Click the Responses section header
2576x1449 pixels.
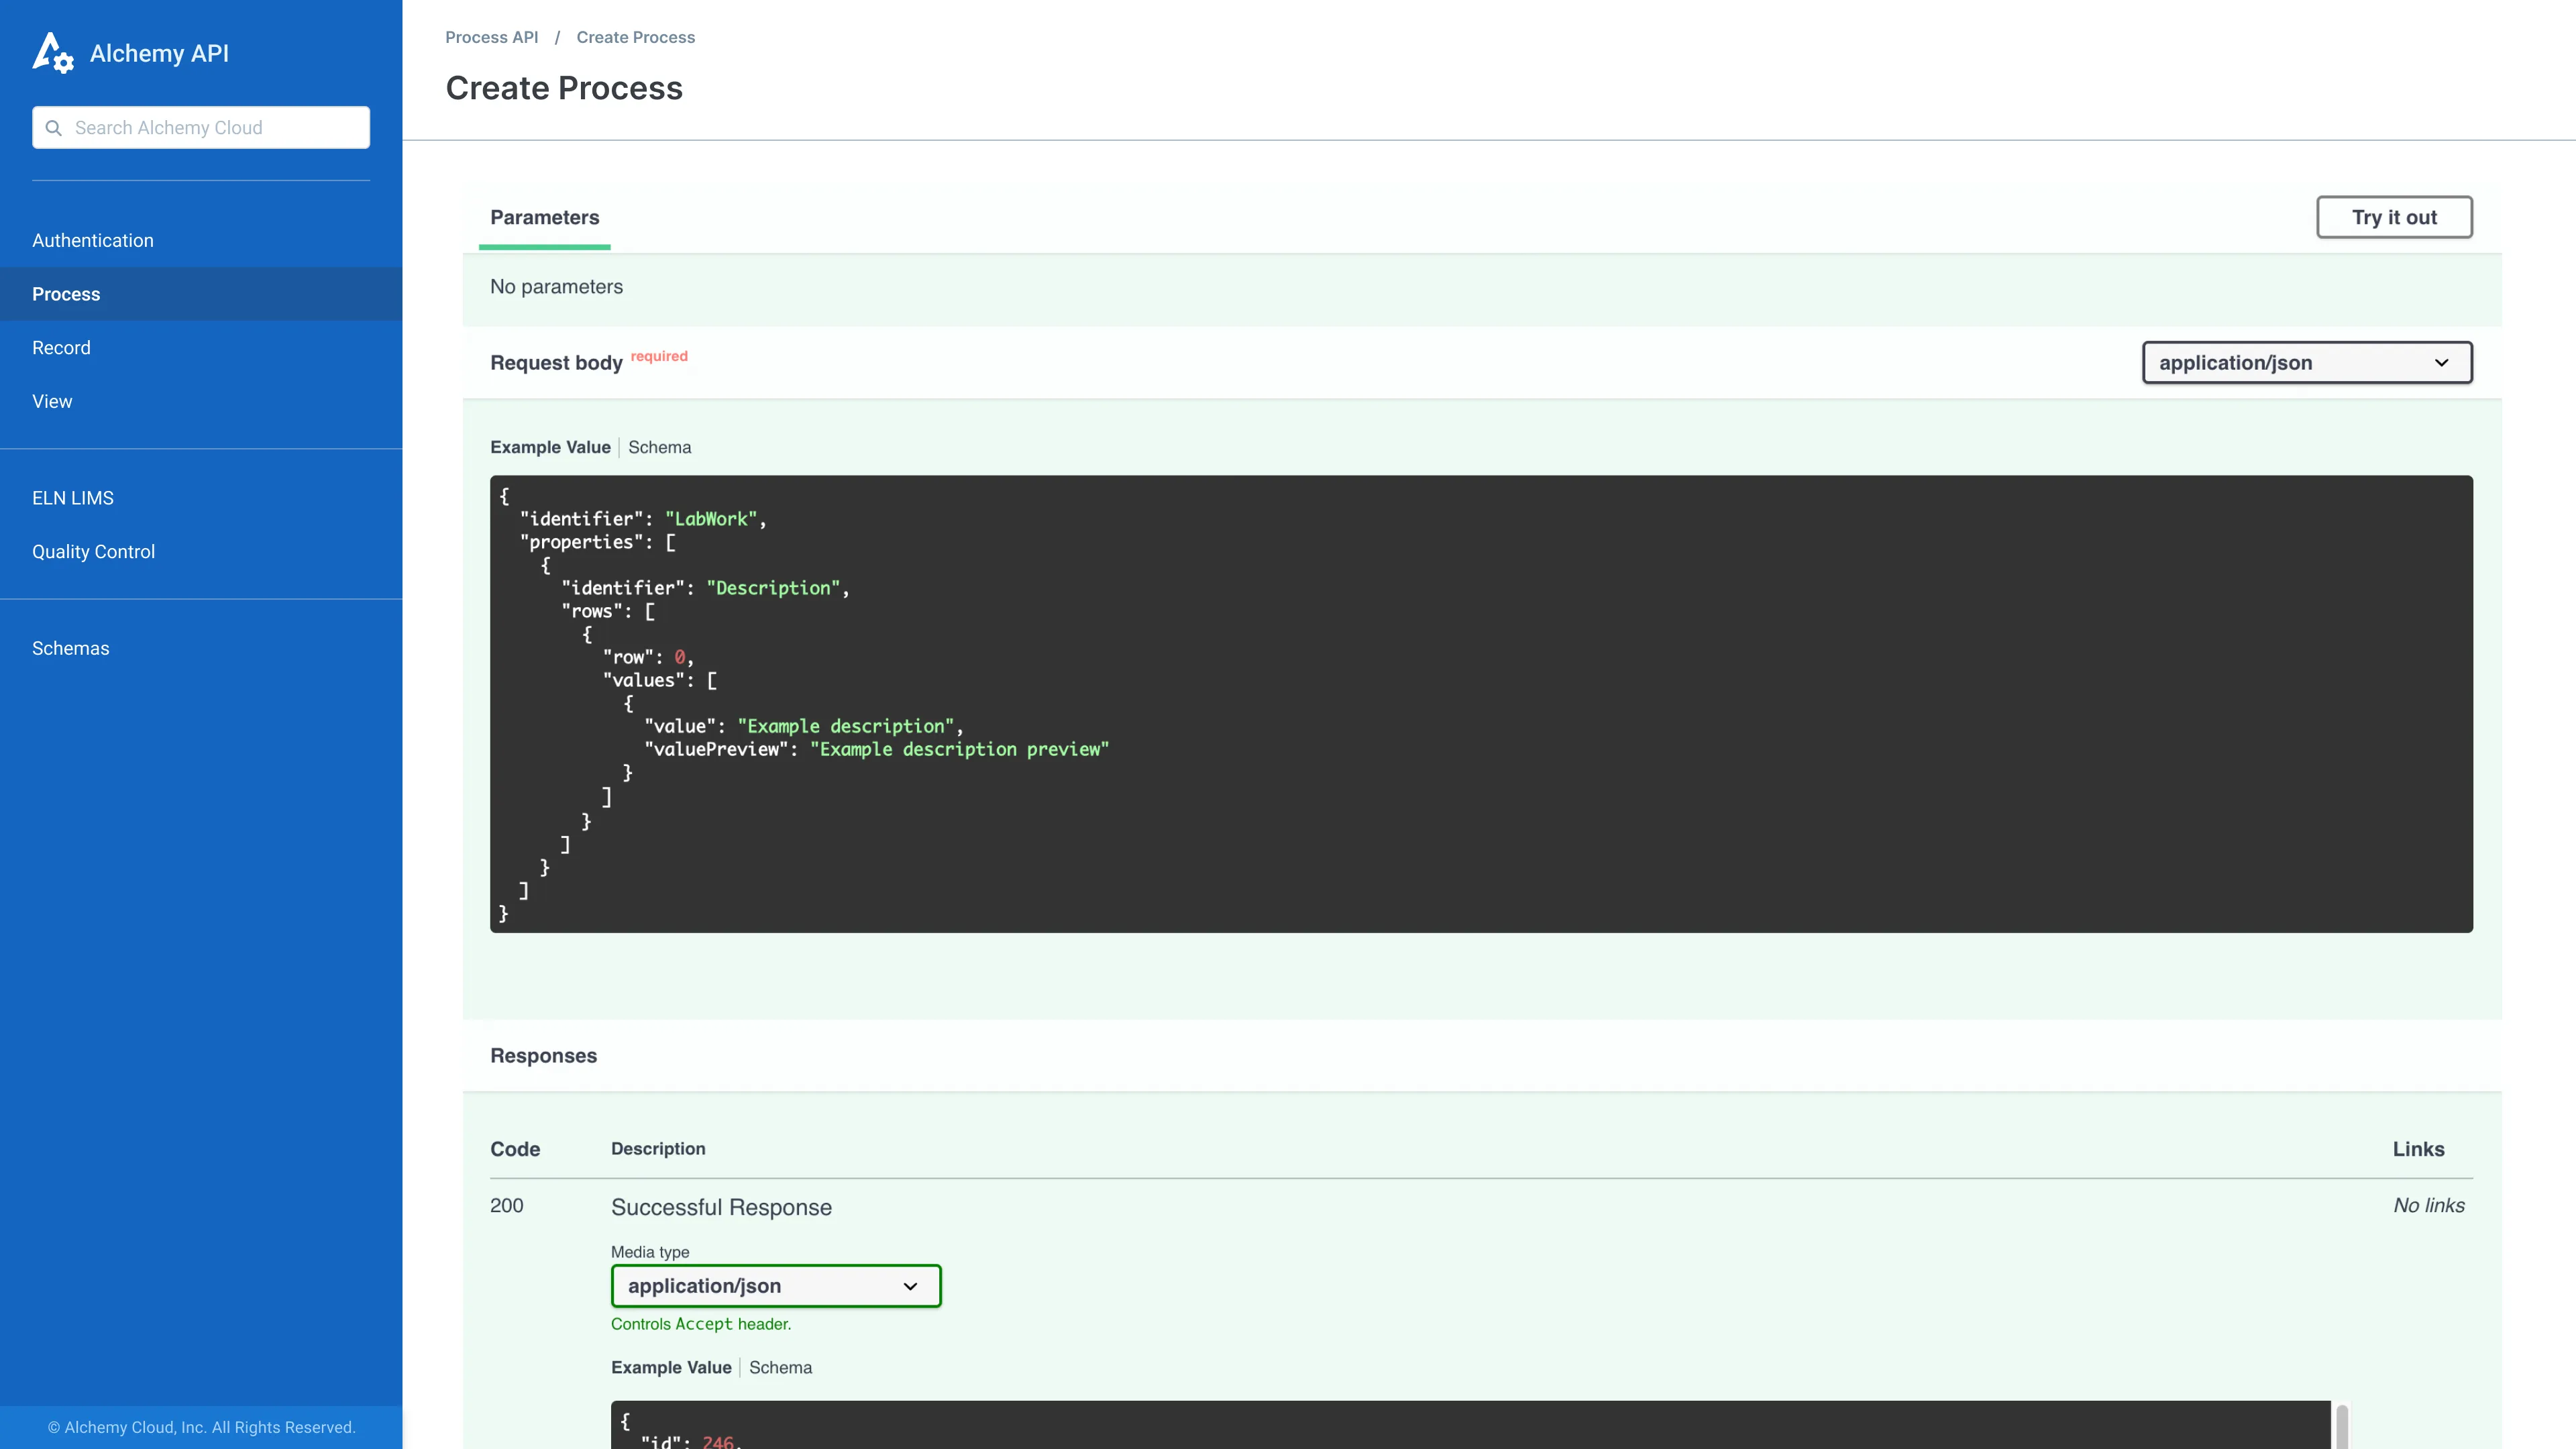tap(543, 1056)
